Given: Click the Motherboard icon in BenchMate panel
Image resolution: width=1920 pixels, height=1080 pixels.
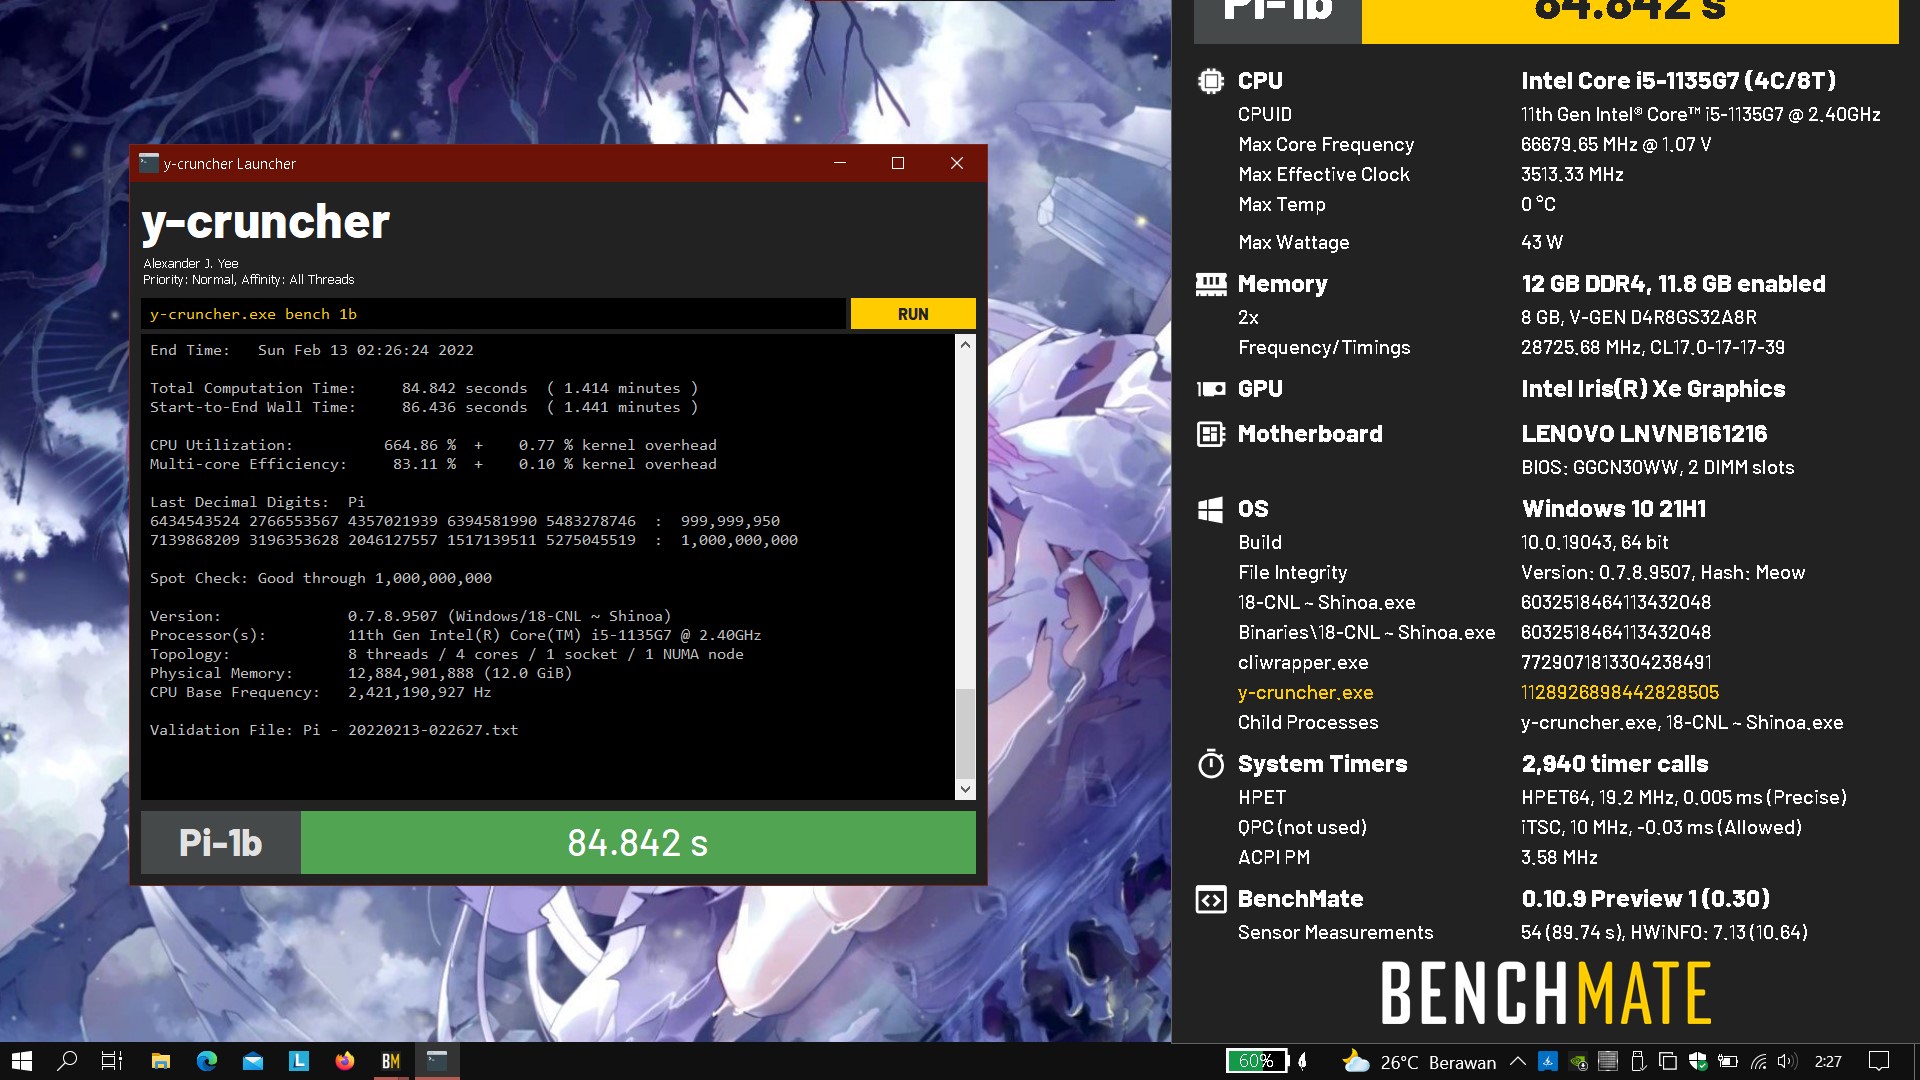Looking at the screenshot, I should tap(1210, 434).
